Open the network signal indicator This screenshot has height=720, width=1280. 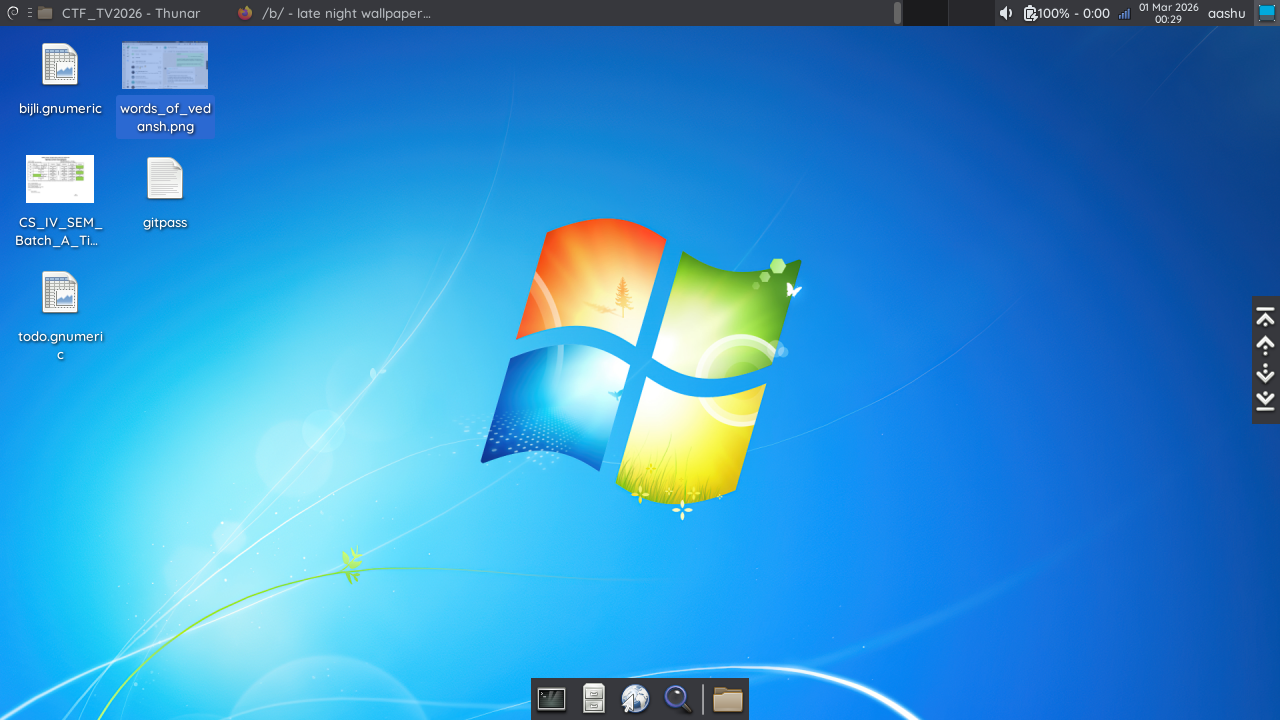tap(1124, 13)
